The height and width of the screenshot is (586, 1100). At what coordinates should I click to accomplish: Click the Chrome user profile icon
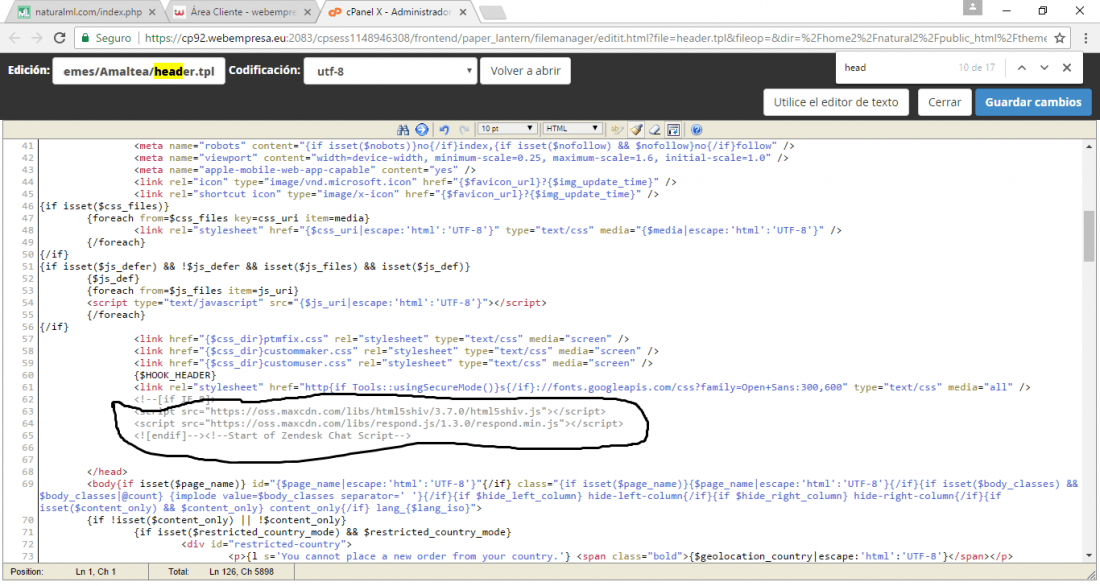tap(972, 7)
